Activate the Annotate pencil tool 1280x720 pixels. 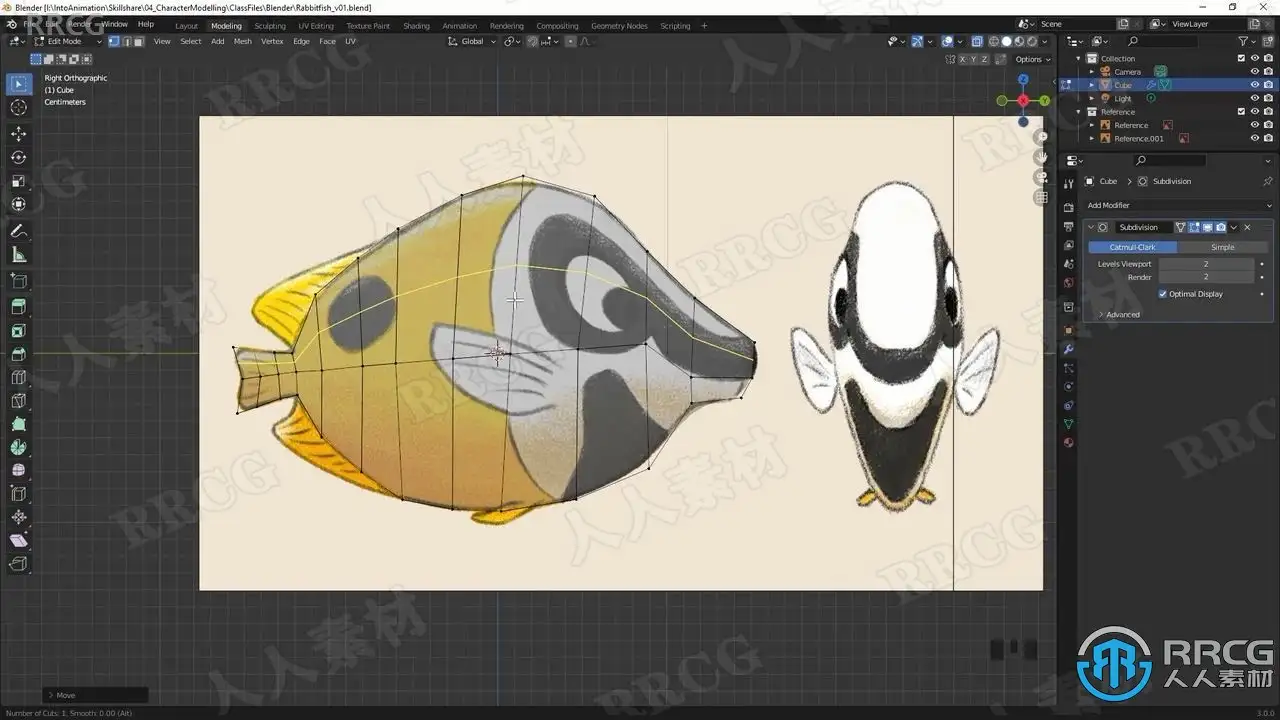click(18, 231)
